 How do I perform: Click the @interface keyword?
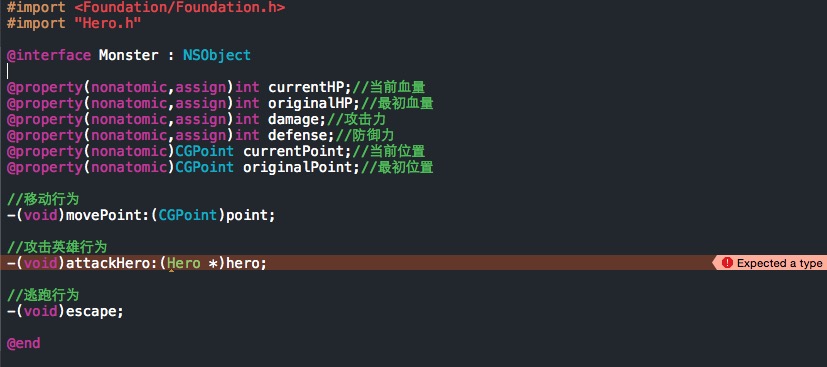click(49, 55)
